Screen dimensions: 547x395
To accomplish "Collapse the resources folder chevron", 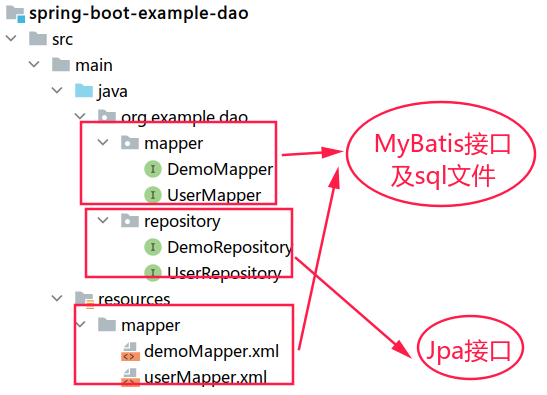I will tap(57, 298).
